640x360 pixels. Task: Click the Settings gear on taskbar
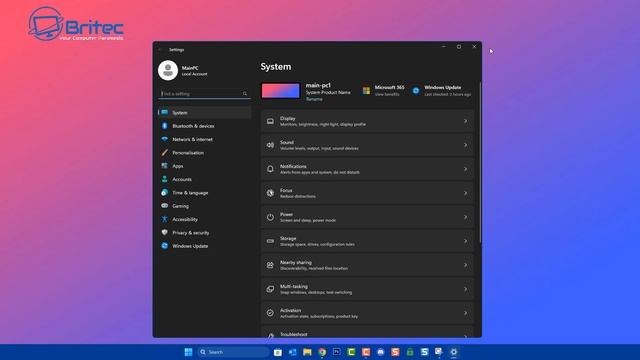[453, 352]
